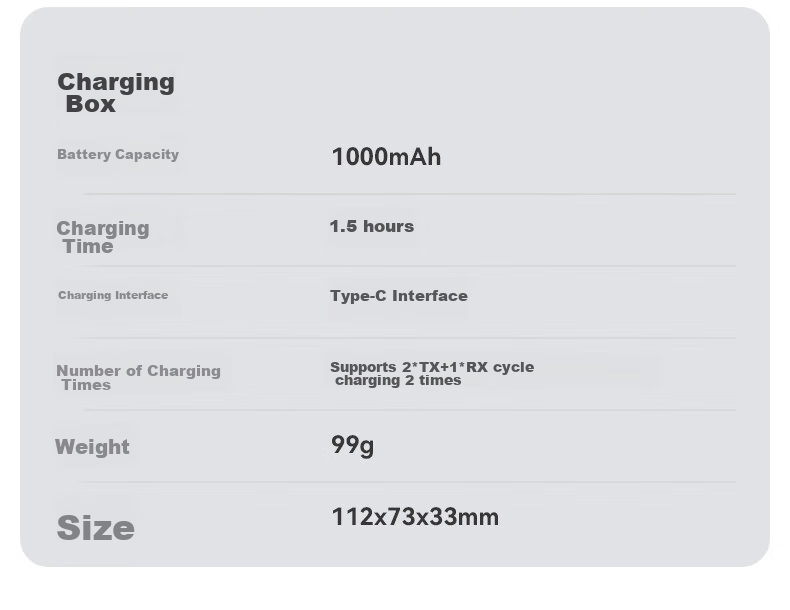Select the Charging Time label
Screen dimensions: 790x610
click(x=103, y=237)
